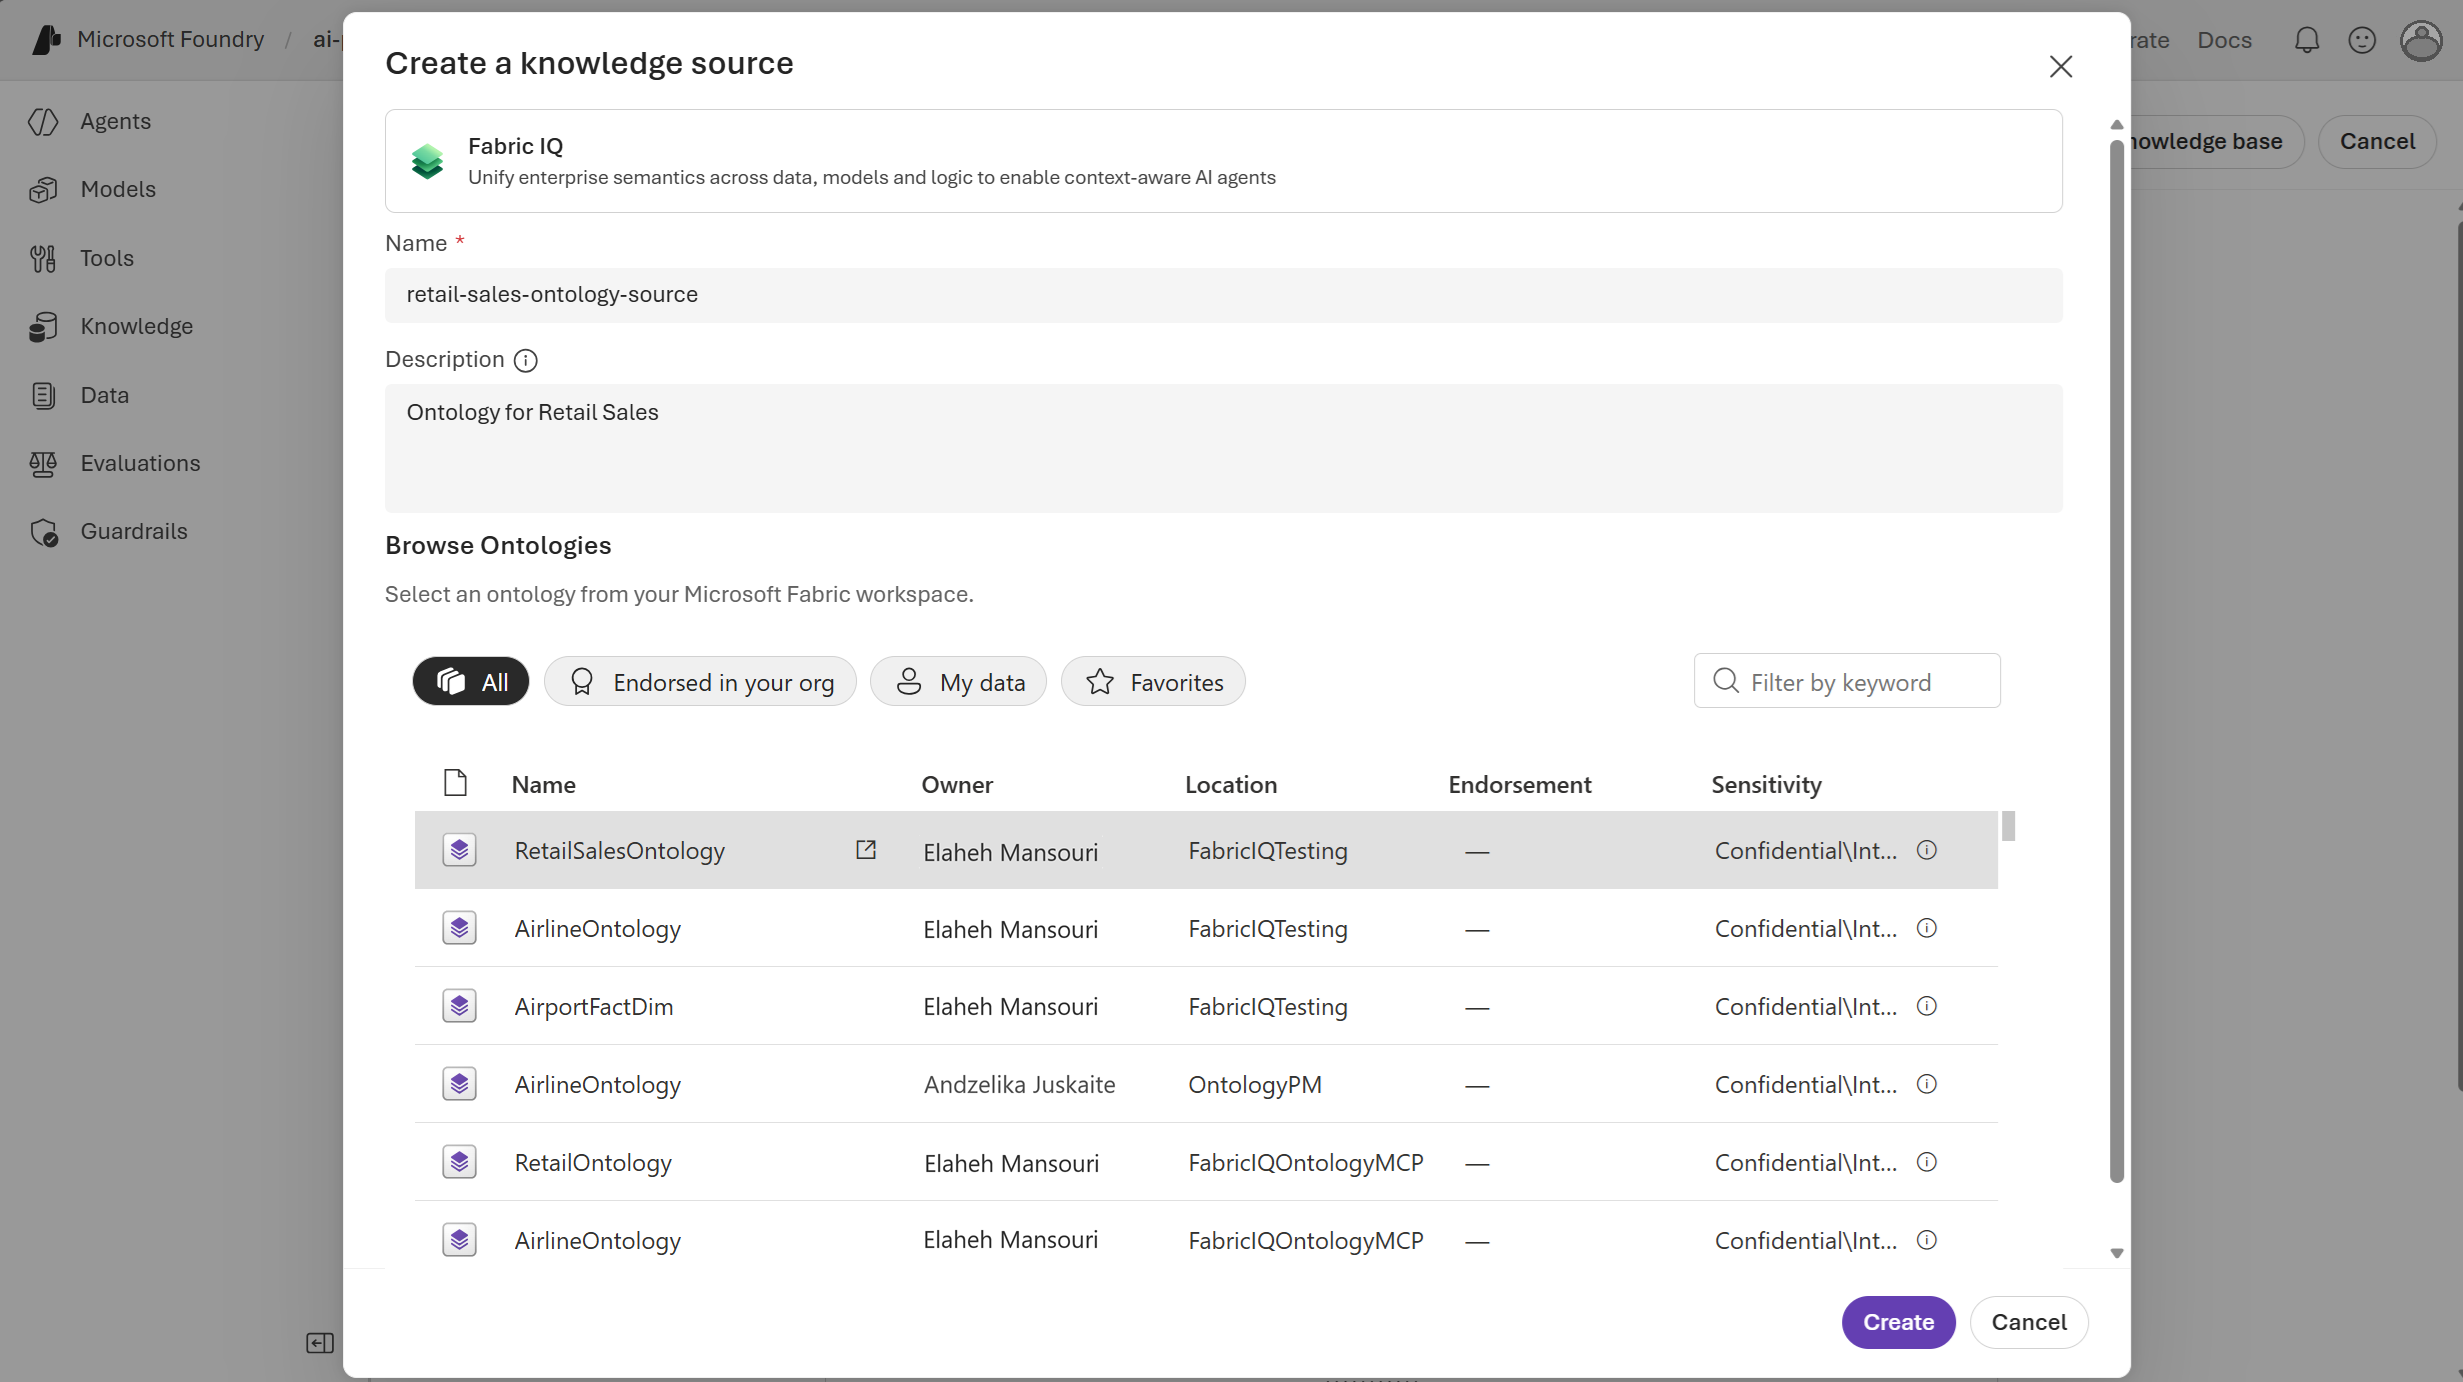Click the Microsoft Foundry breadcrumb link
The width and height of the screenshot is (2463, 1382).
[x=171, y=40]
